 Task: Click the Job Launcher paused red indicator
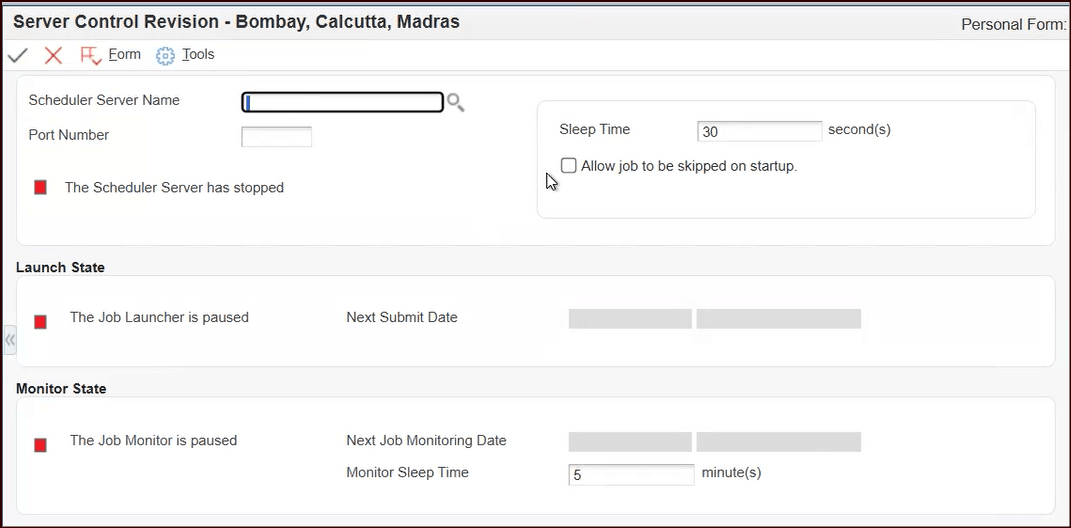41,321
